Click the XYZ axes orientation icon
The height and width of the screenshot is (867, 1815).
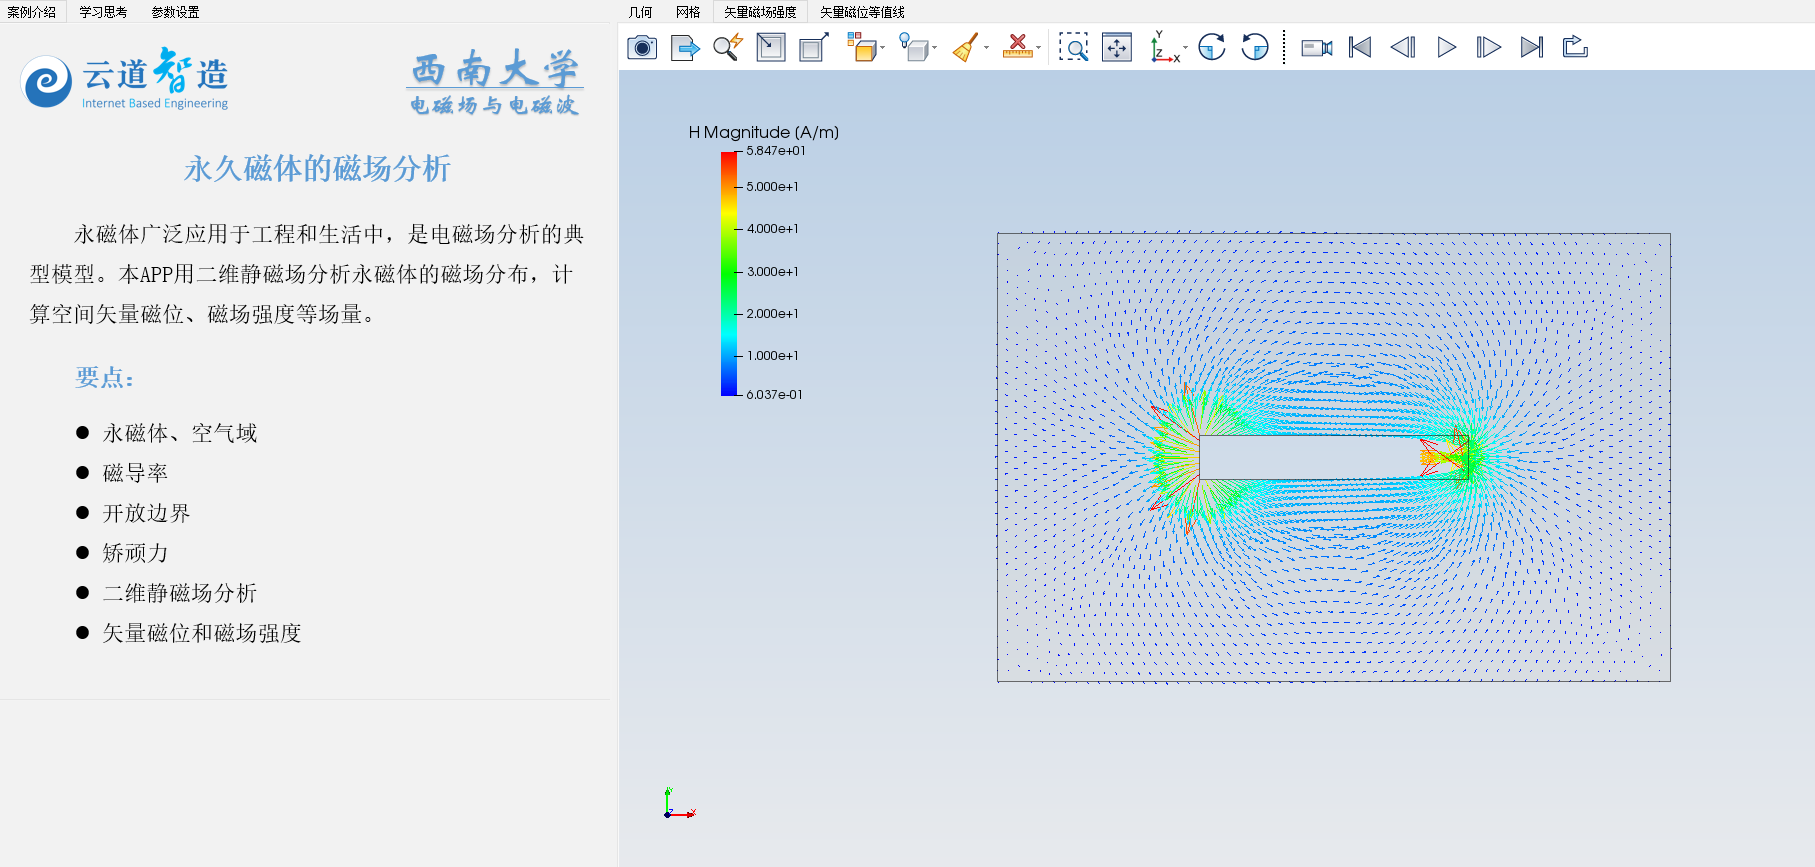(x=1164, y=47)
